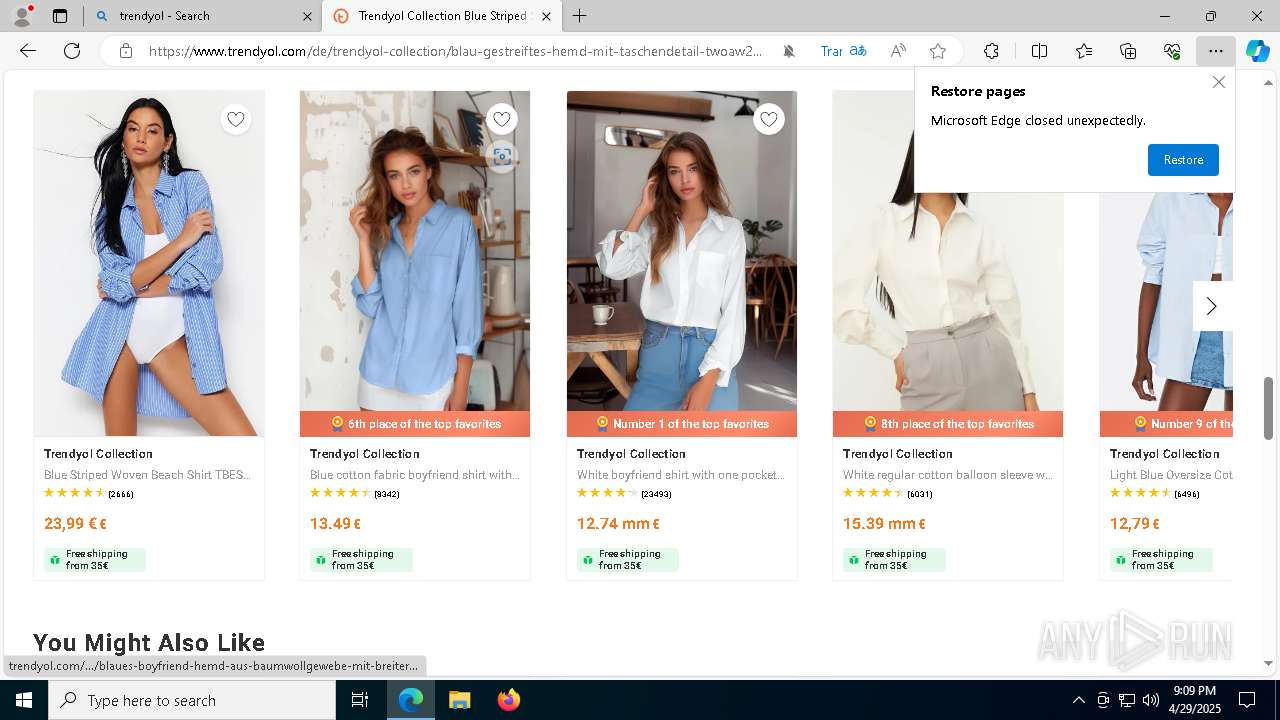Screen dimensions: 1280x720
Task: Open volume control in system tray
Action: pyautogui.click(x=1151, y=700)
